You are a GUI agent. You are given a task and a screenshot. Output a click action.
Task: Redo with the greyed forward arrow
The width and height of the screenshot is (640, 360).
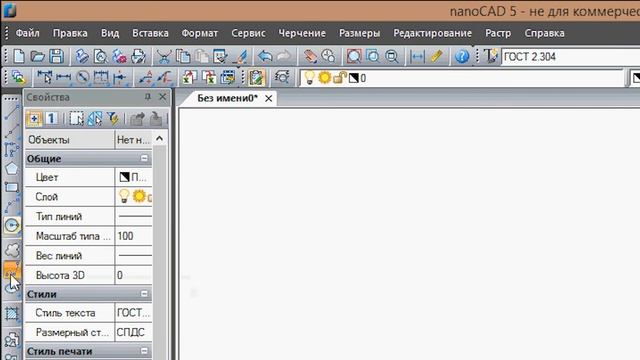284,56
